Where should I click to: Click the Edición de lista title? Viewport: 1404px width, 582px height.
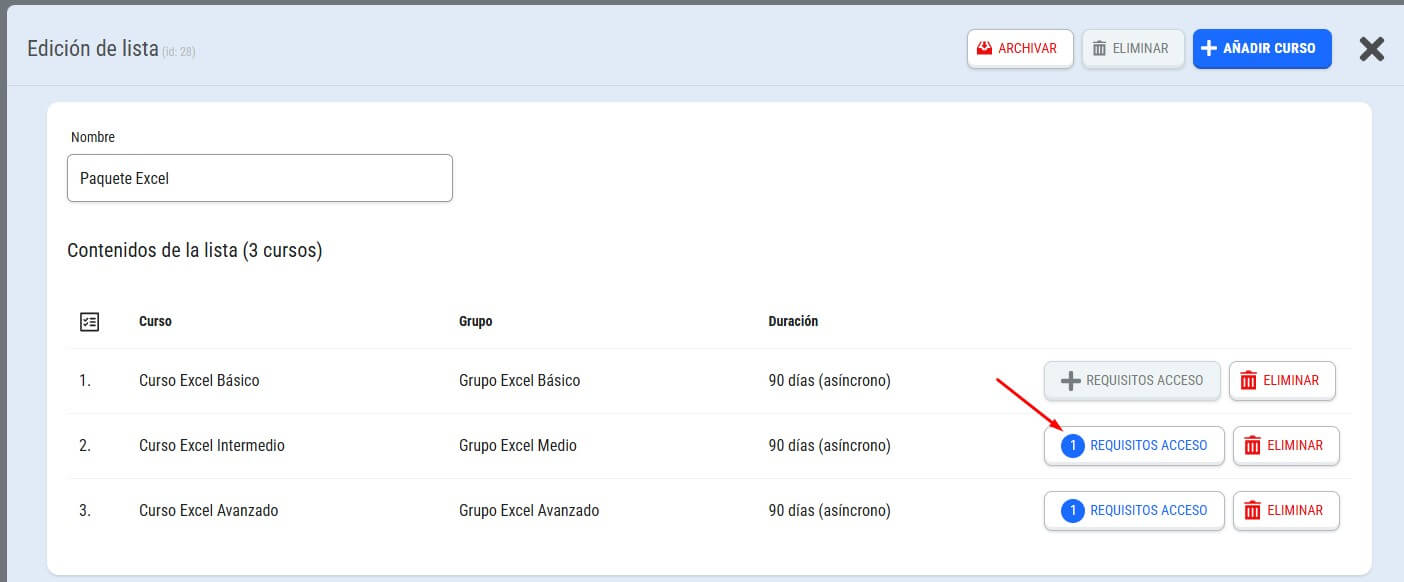pos(93,48)
